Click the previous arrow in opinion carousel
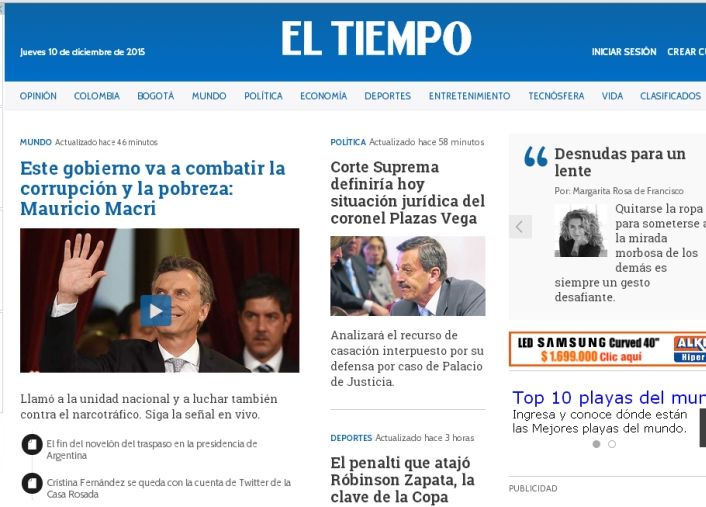Image resolution: width=706 pixels, height=507 pixels. (520, 226)
